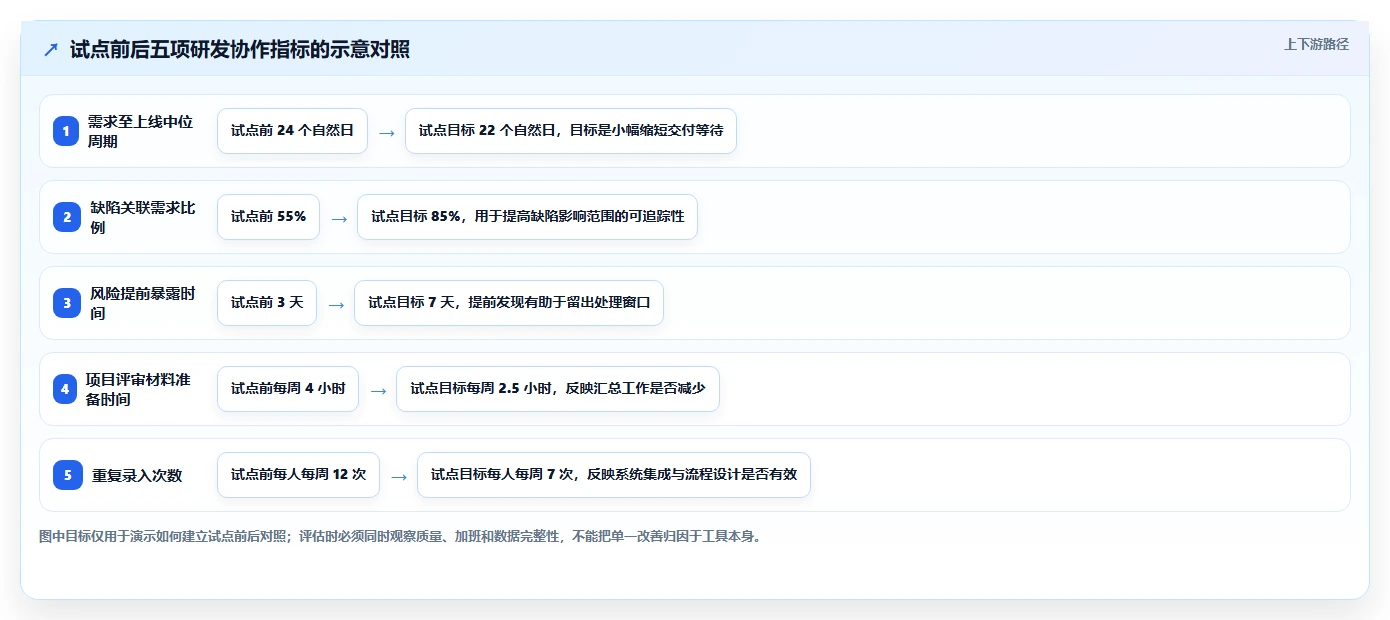Click number badge 1 for 需求至上线中位周期

[x=66, y=131]
